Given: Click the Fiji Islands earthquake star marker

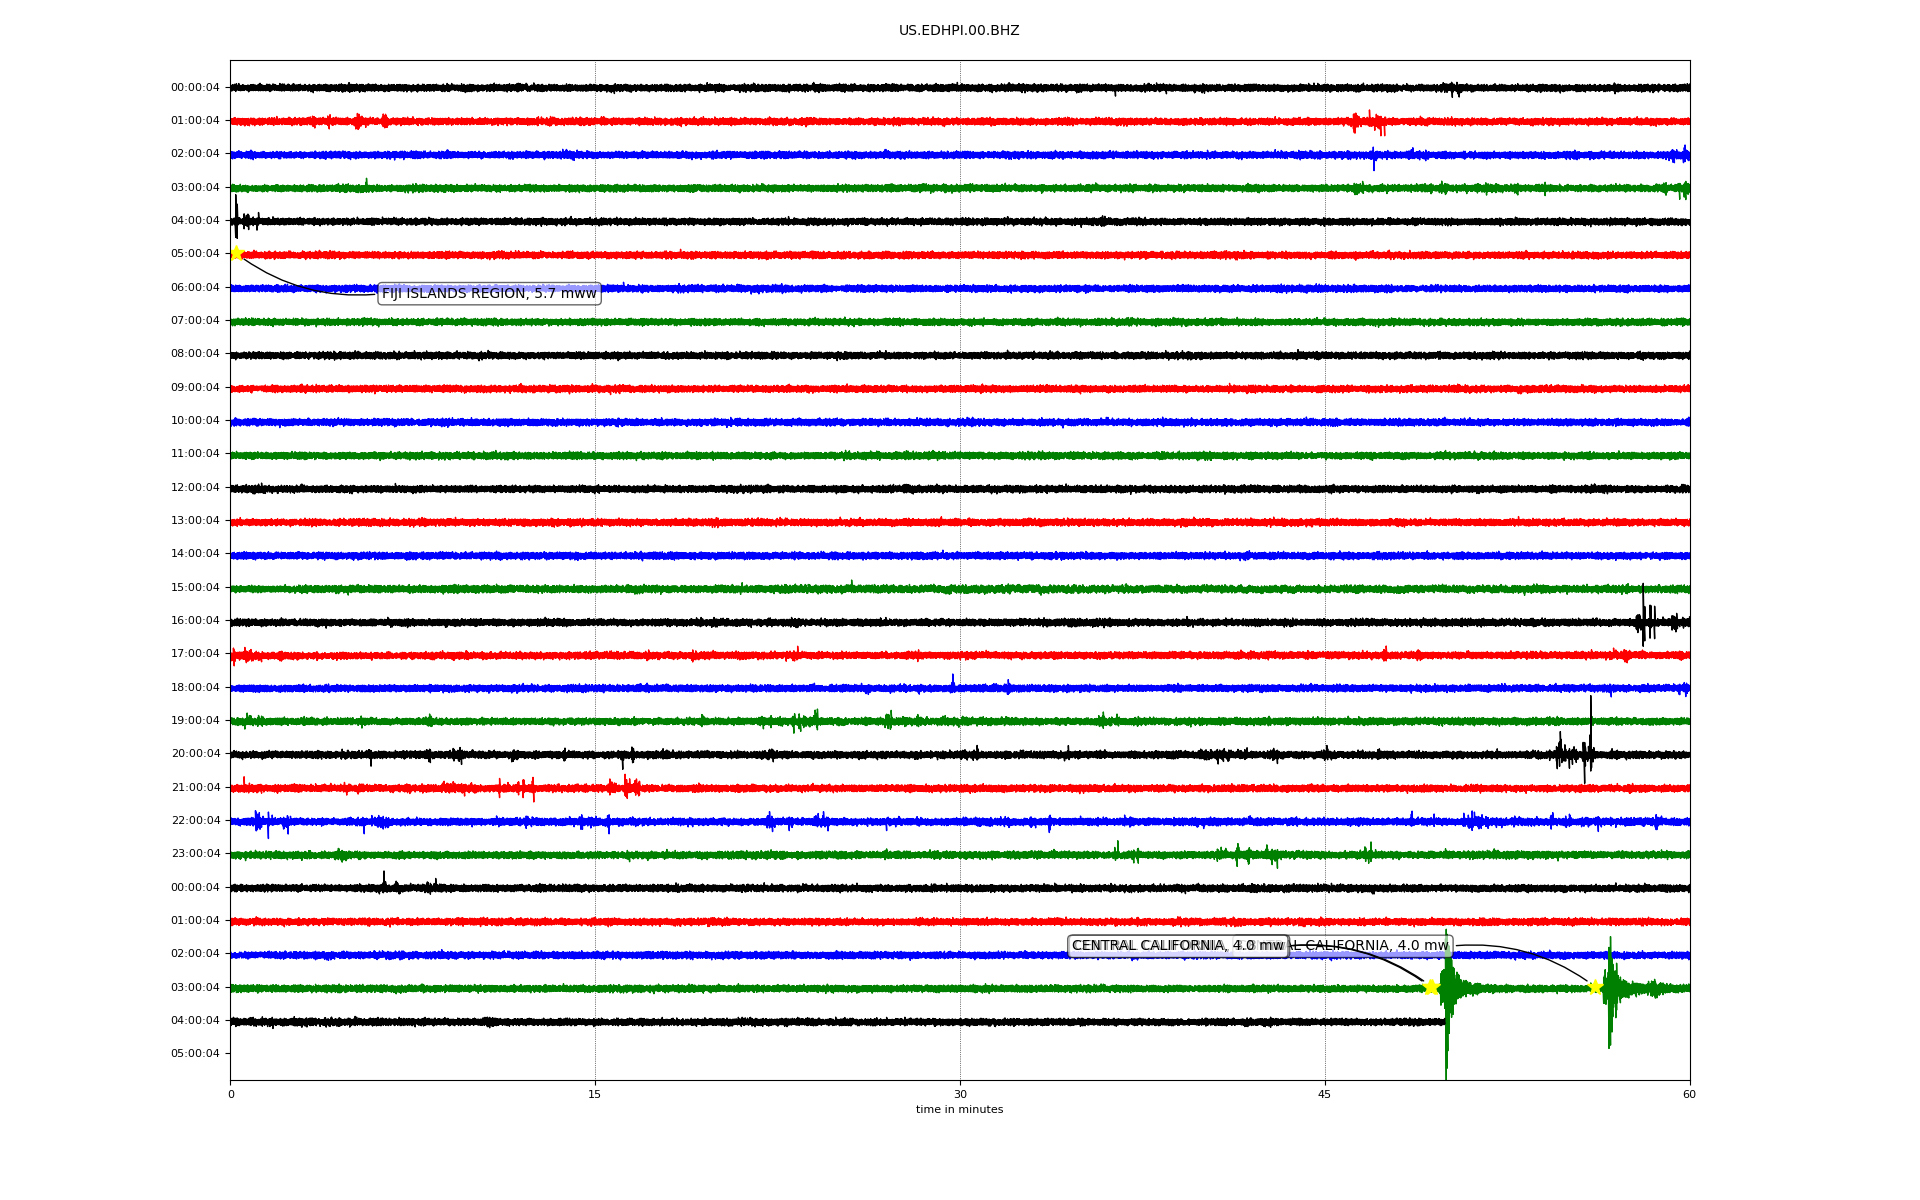Looking at the screenshot, I should tap(236, 253).
